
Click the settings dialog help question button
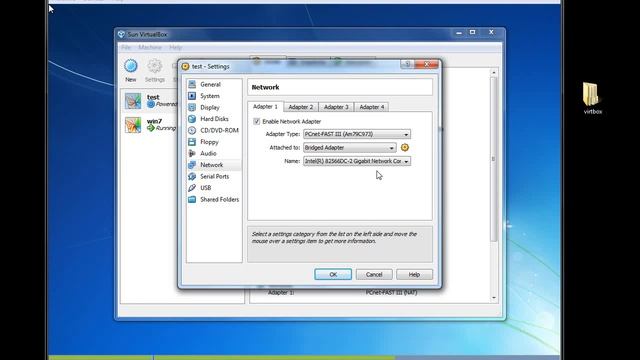pos(407,64)
